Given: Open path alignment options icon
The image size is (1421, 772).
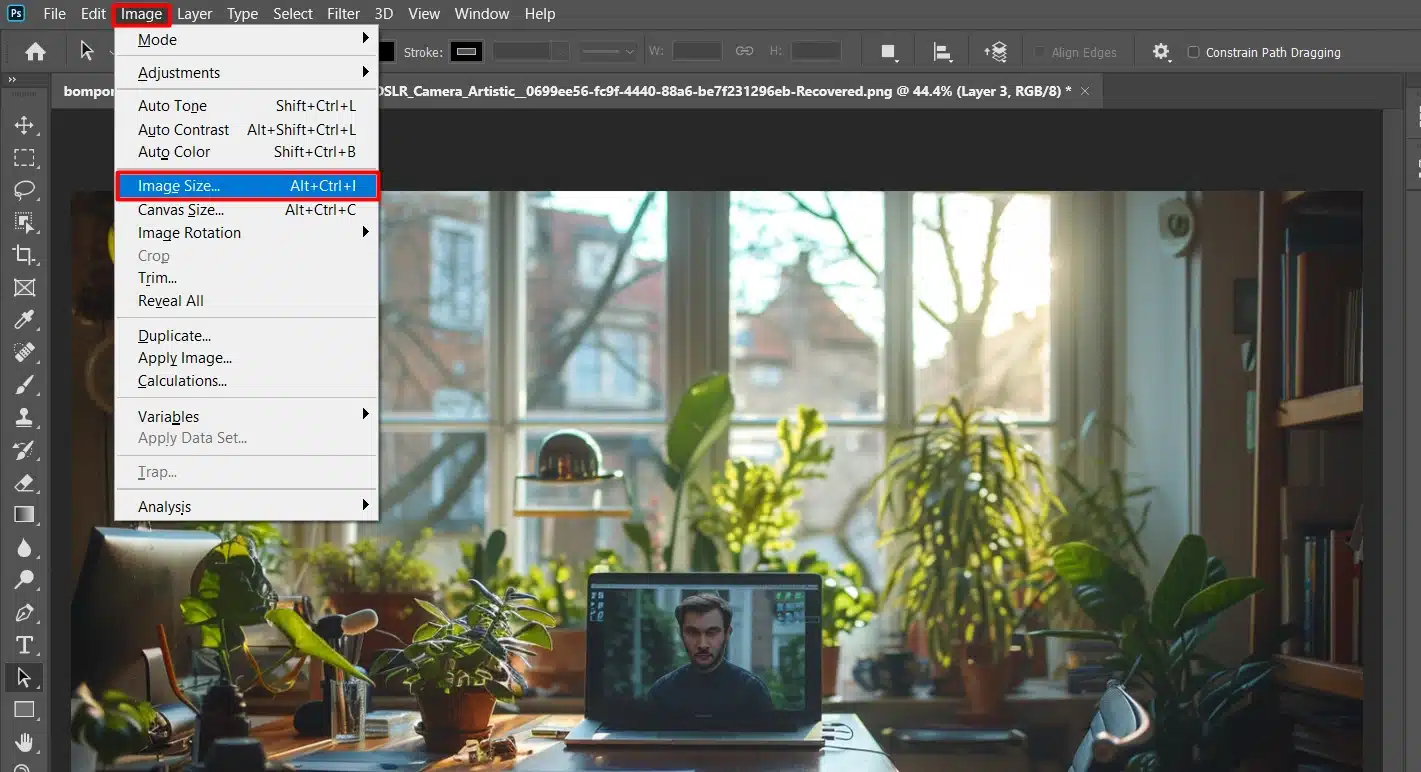Looking at the screenshot, I should (x=942, y=52).
